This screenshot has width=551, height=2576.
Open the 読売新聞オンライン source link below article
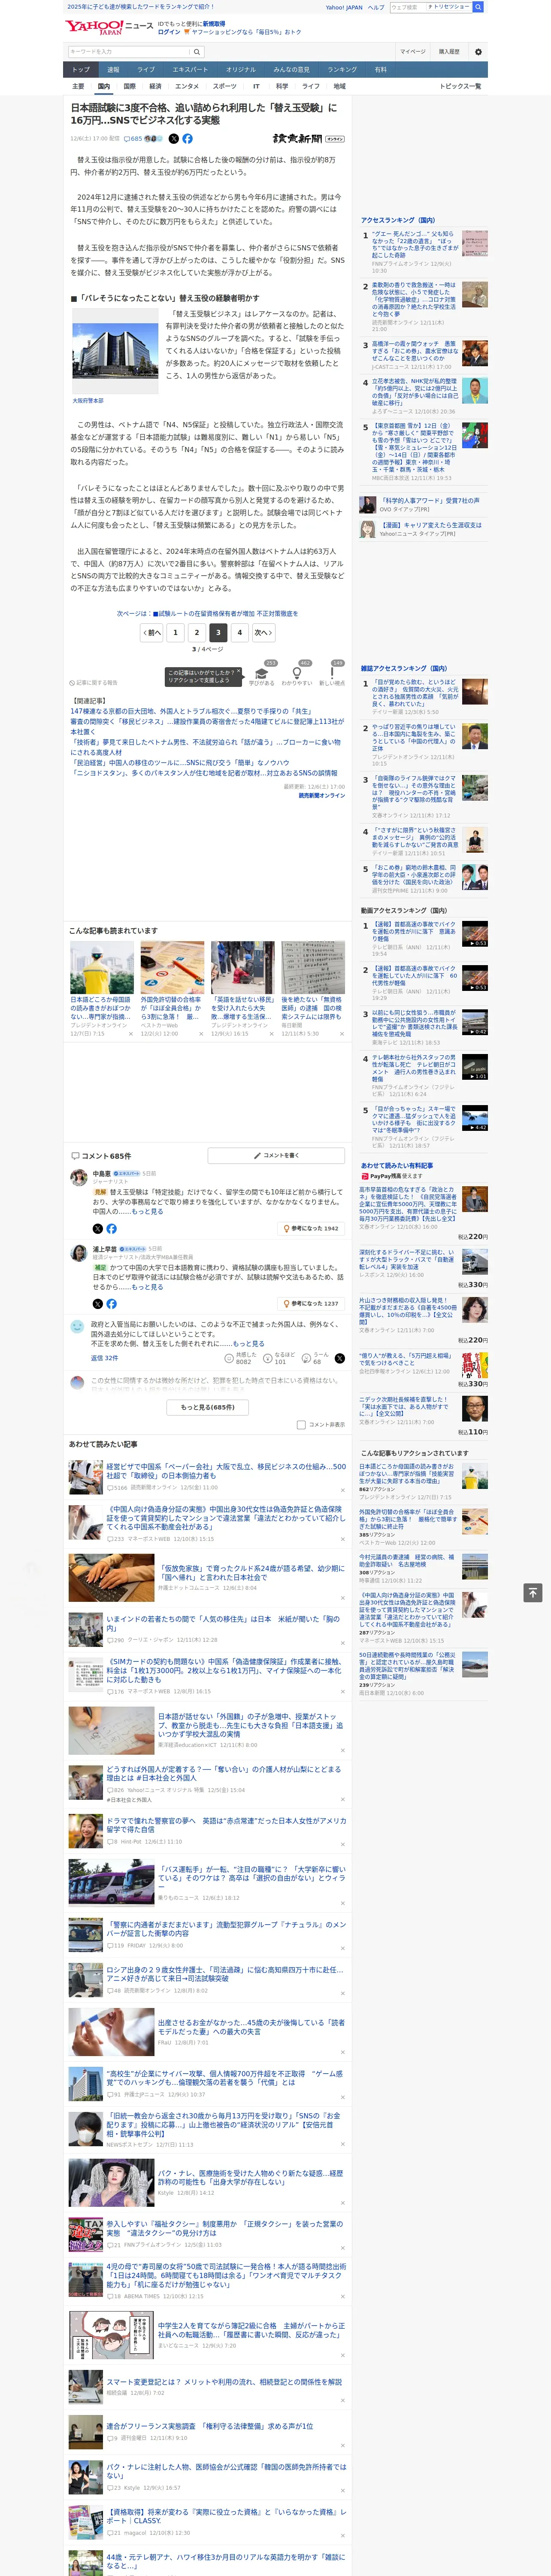tap(321, 796)
